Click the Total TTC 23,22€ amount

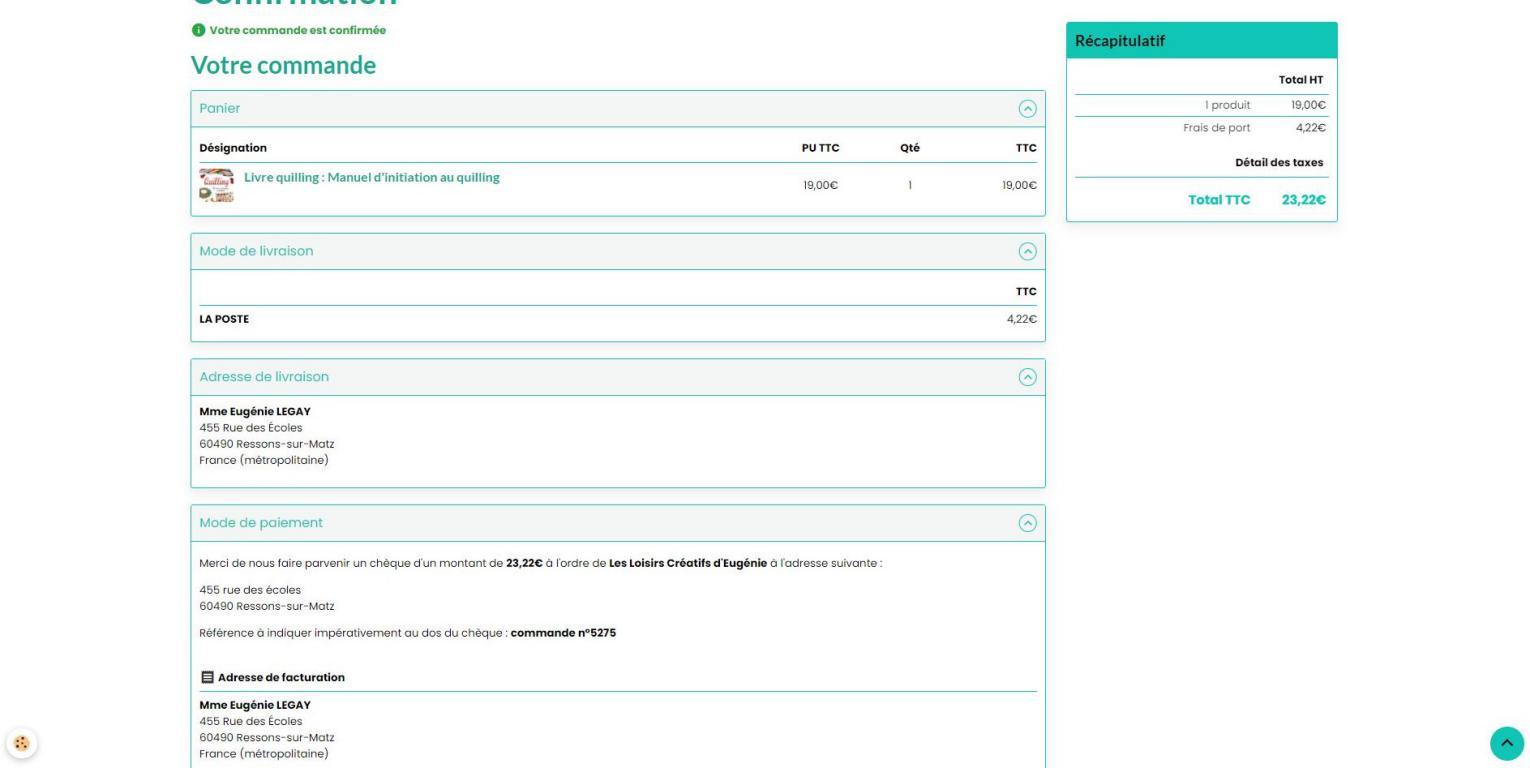[1305, 200]
